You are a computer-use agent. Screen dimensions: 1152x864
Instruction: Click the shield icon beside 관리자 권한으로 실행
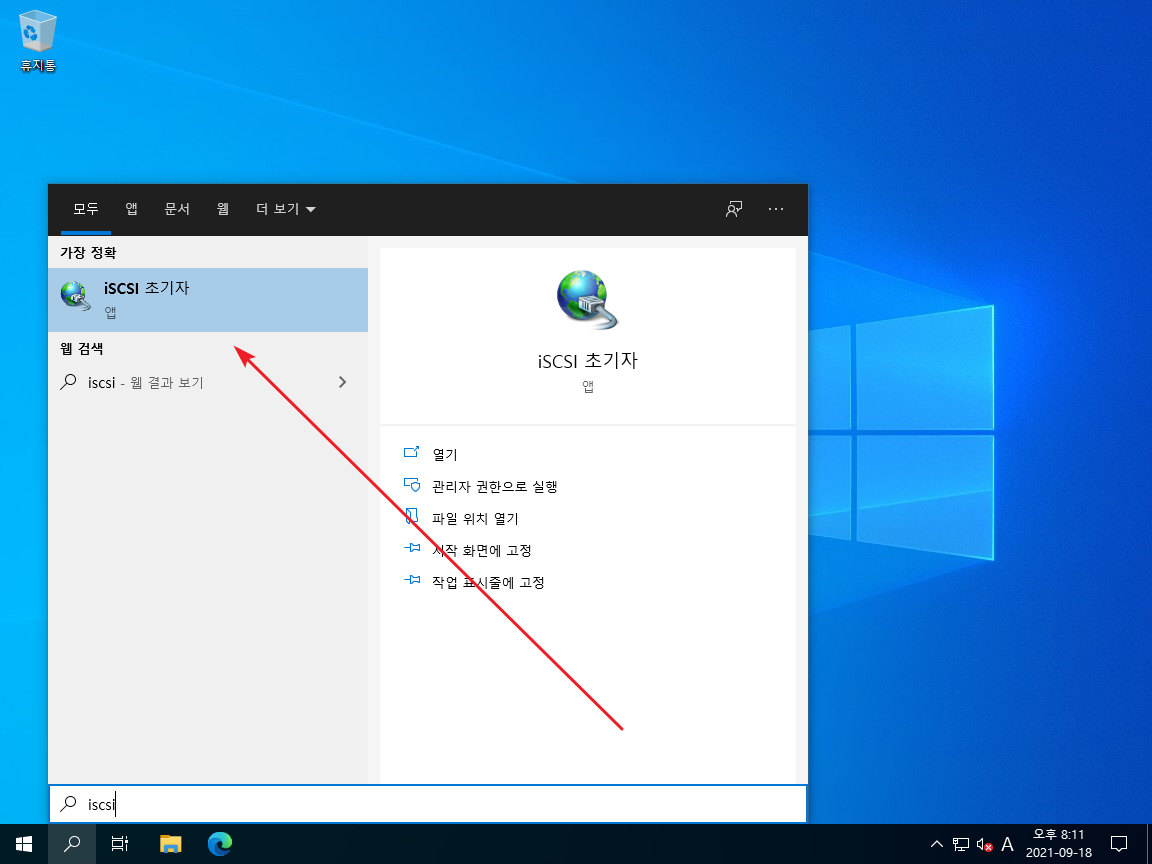pos(411,485)
